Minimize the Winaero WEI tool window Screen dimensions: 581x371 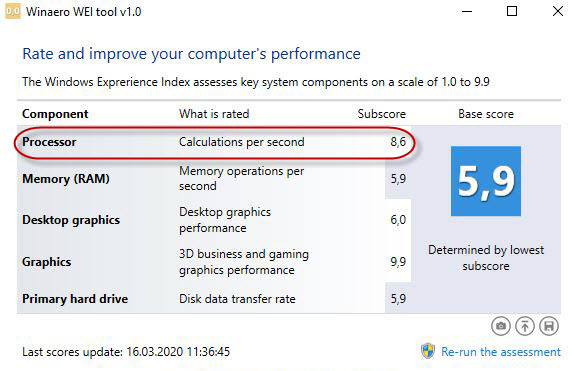click(x=467, y=11)
